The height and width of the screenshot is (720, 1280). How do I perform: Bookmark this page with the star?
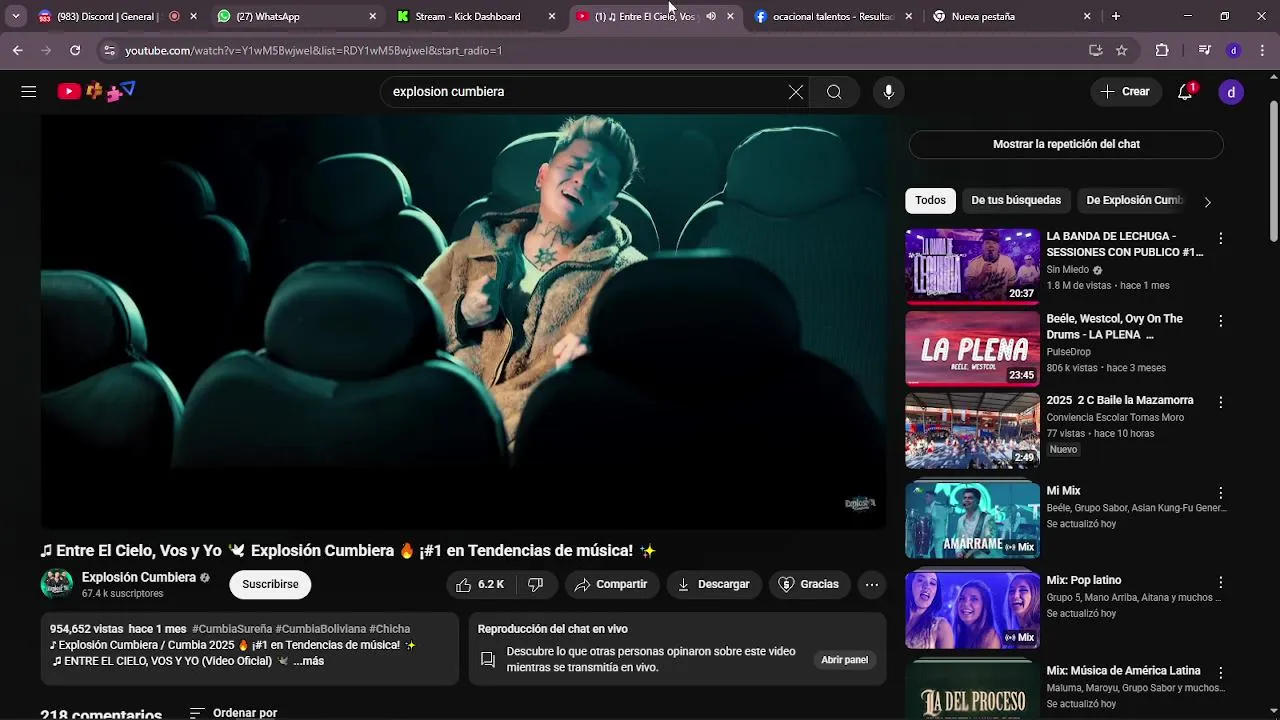[x=1122, y=50]
